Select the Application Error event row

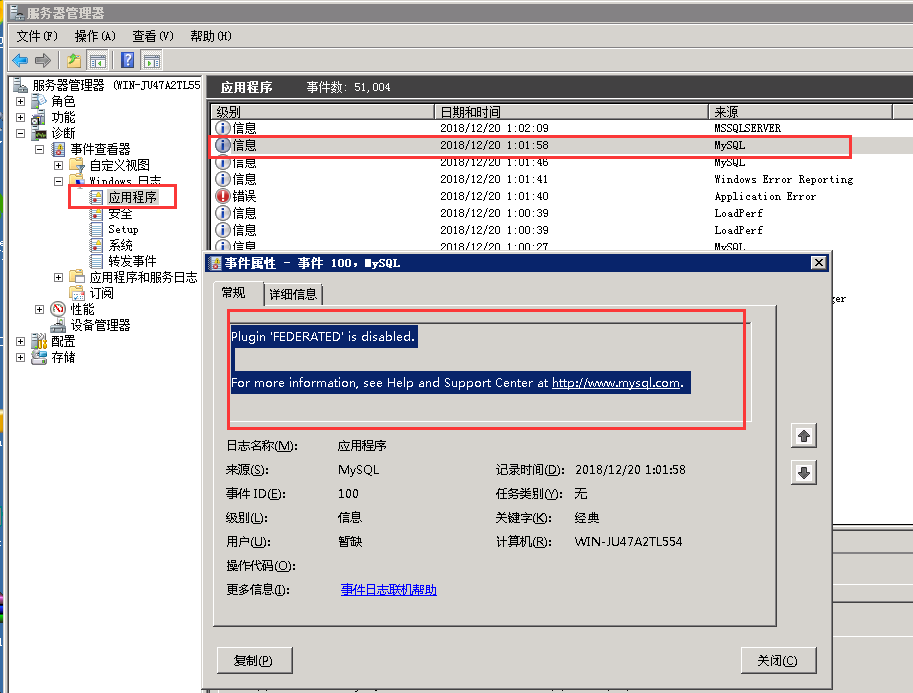point(561,196)
